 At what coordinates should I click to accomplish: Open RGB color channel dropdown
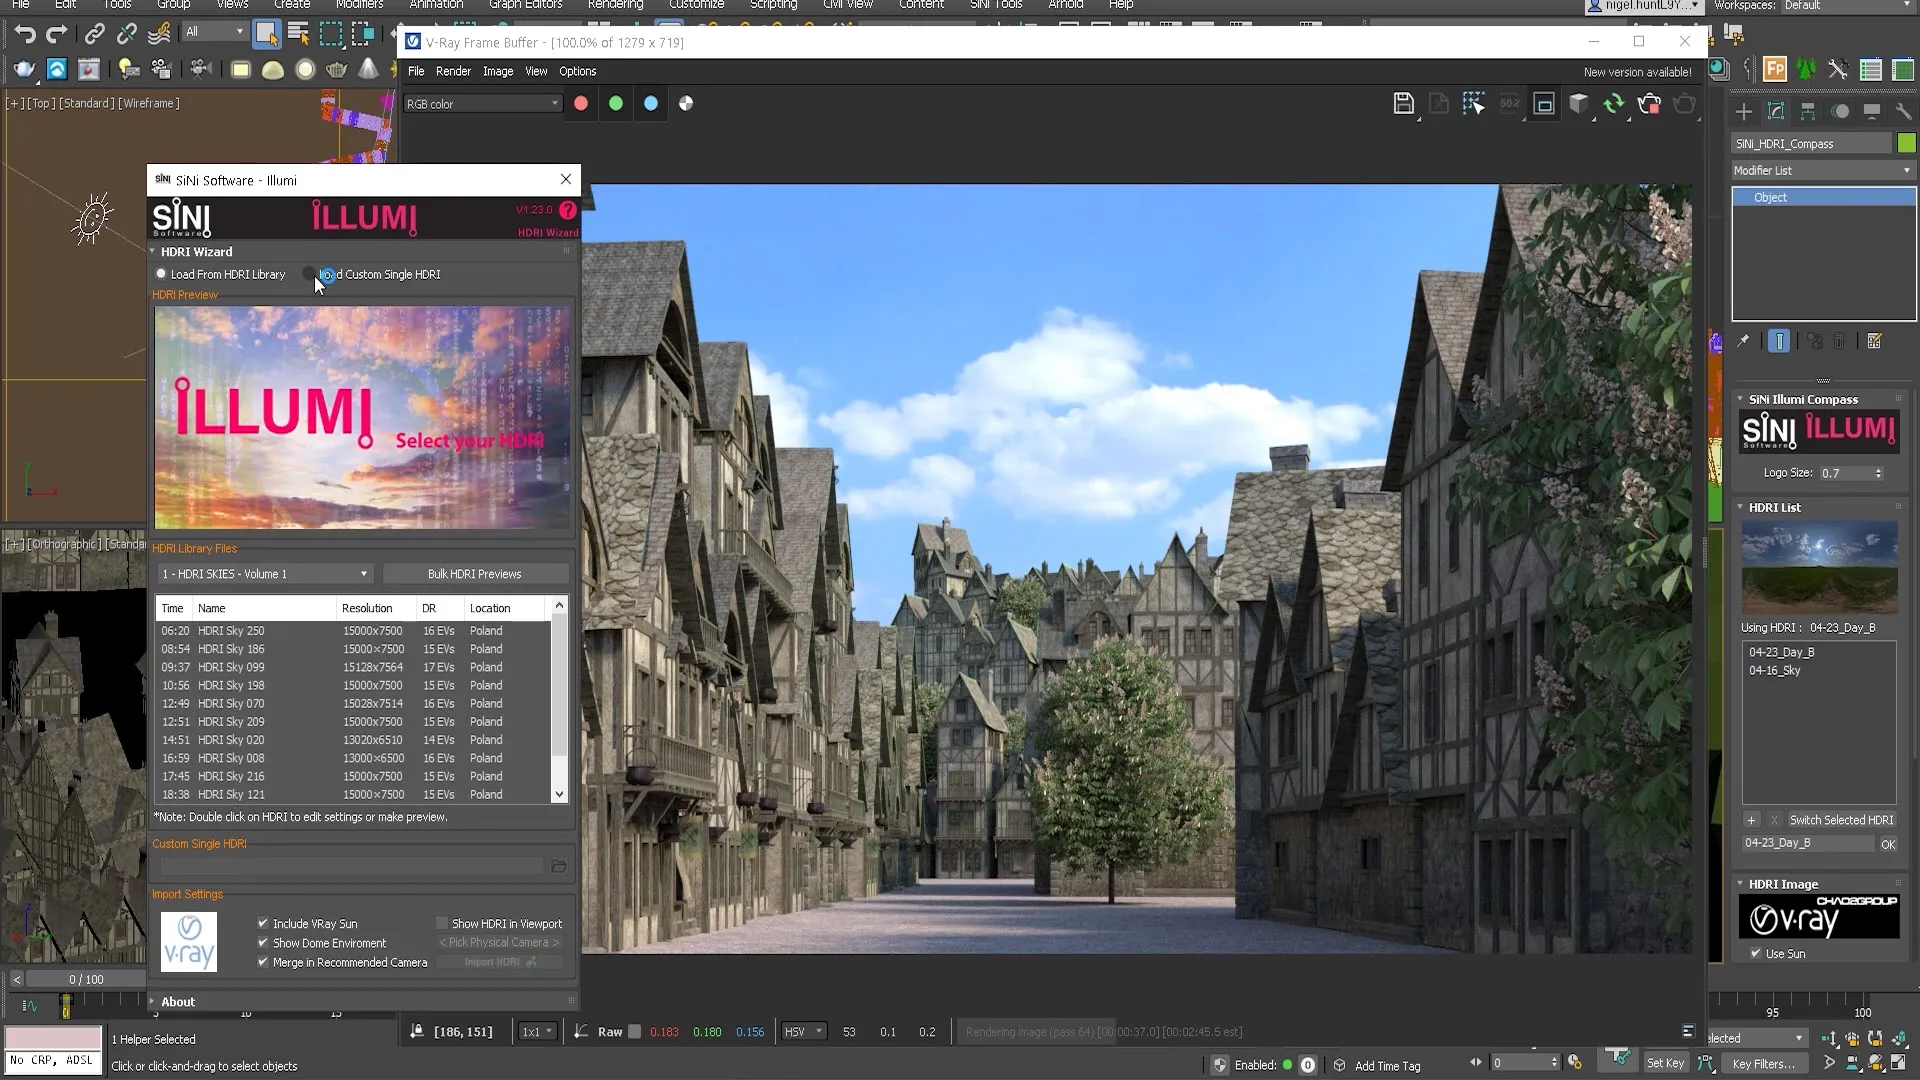click(x=482, y=104)
